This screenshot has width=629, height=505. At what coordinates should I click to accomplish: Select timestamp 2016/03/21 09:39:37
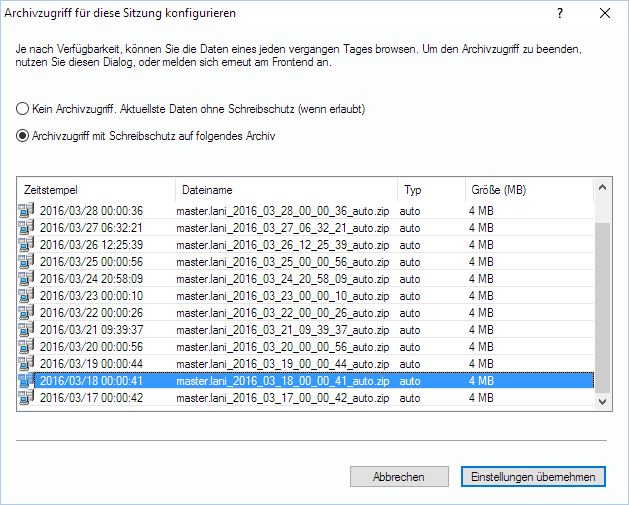click(91, 330)
